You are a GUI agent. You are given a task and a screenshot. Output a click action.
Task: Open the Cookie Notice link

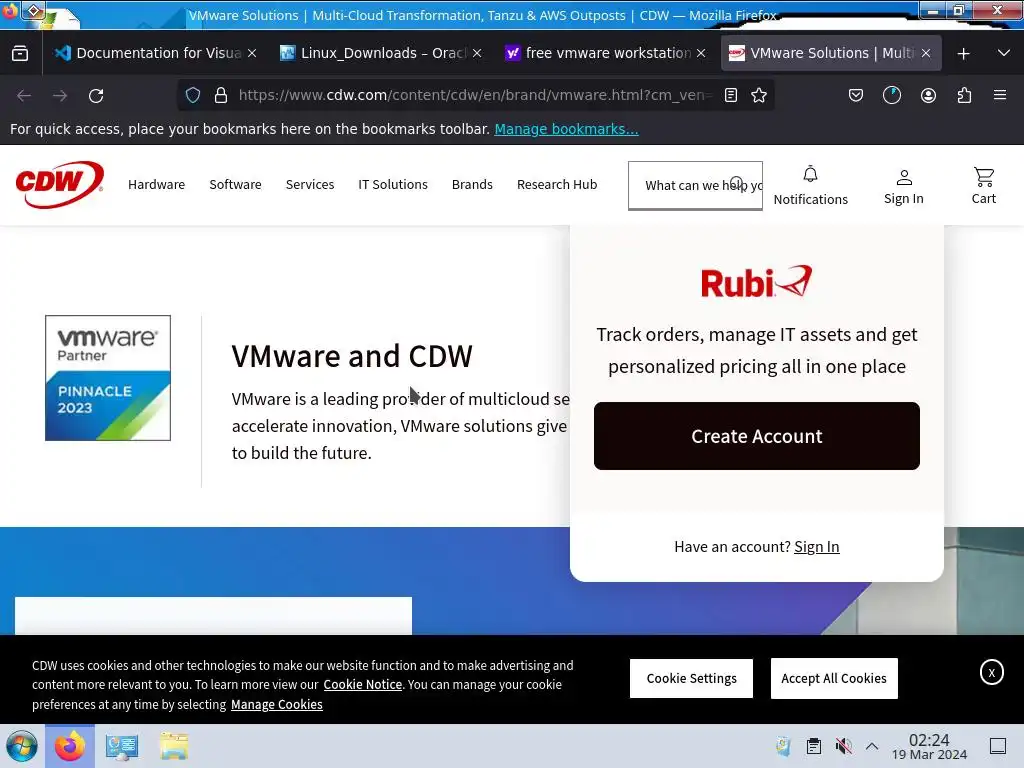click(362, 684)
